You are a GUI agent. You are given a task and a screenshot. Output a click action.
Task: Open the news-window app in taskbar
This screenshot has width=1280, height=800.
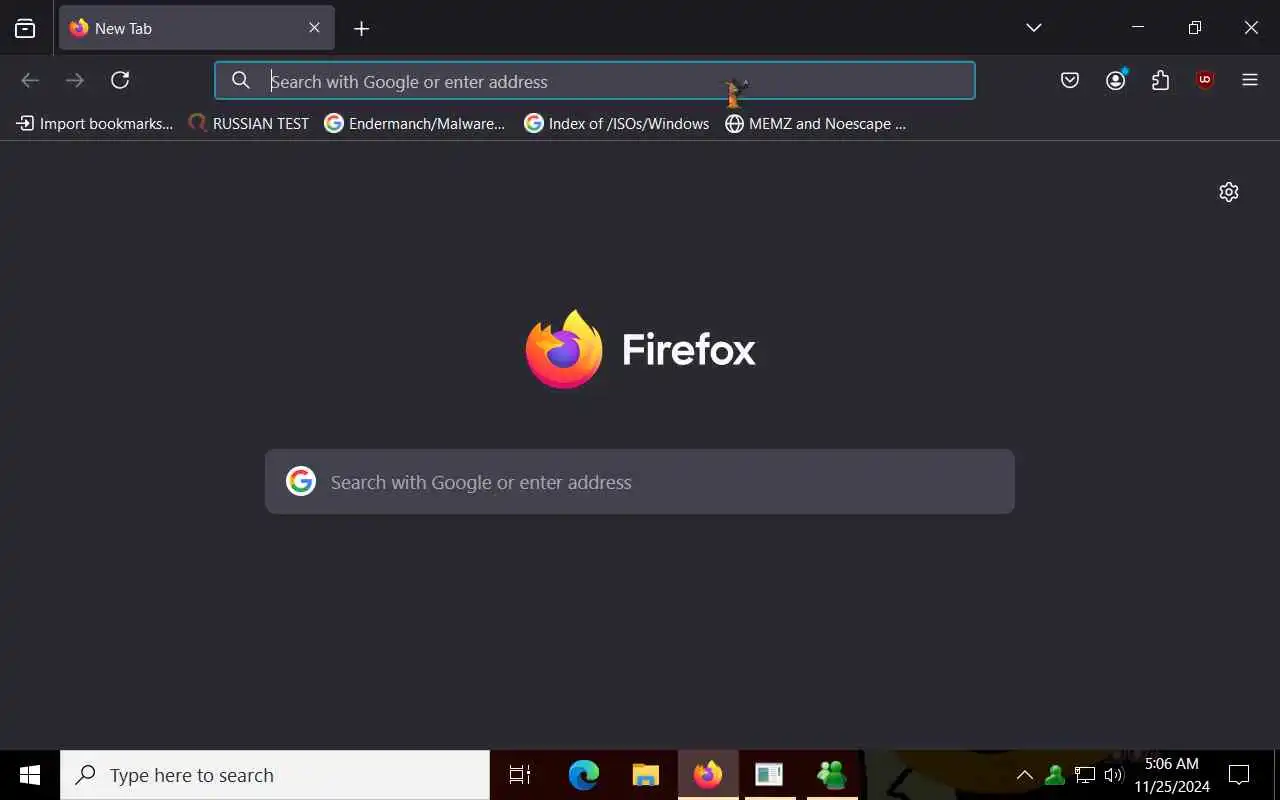pos(769,775)
